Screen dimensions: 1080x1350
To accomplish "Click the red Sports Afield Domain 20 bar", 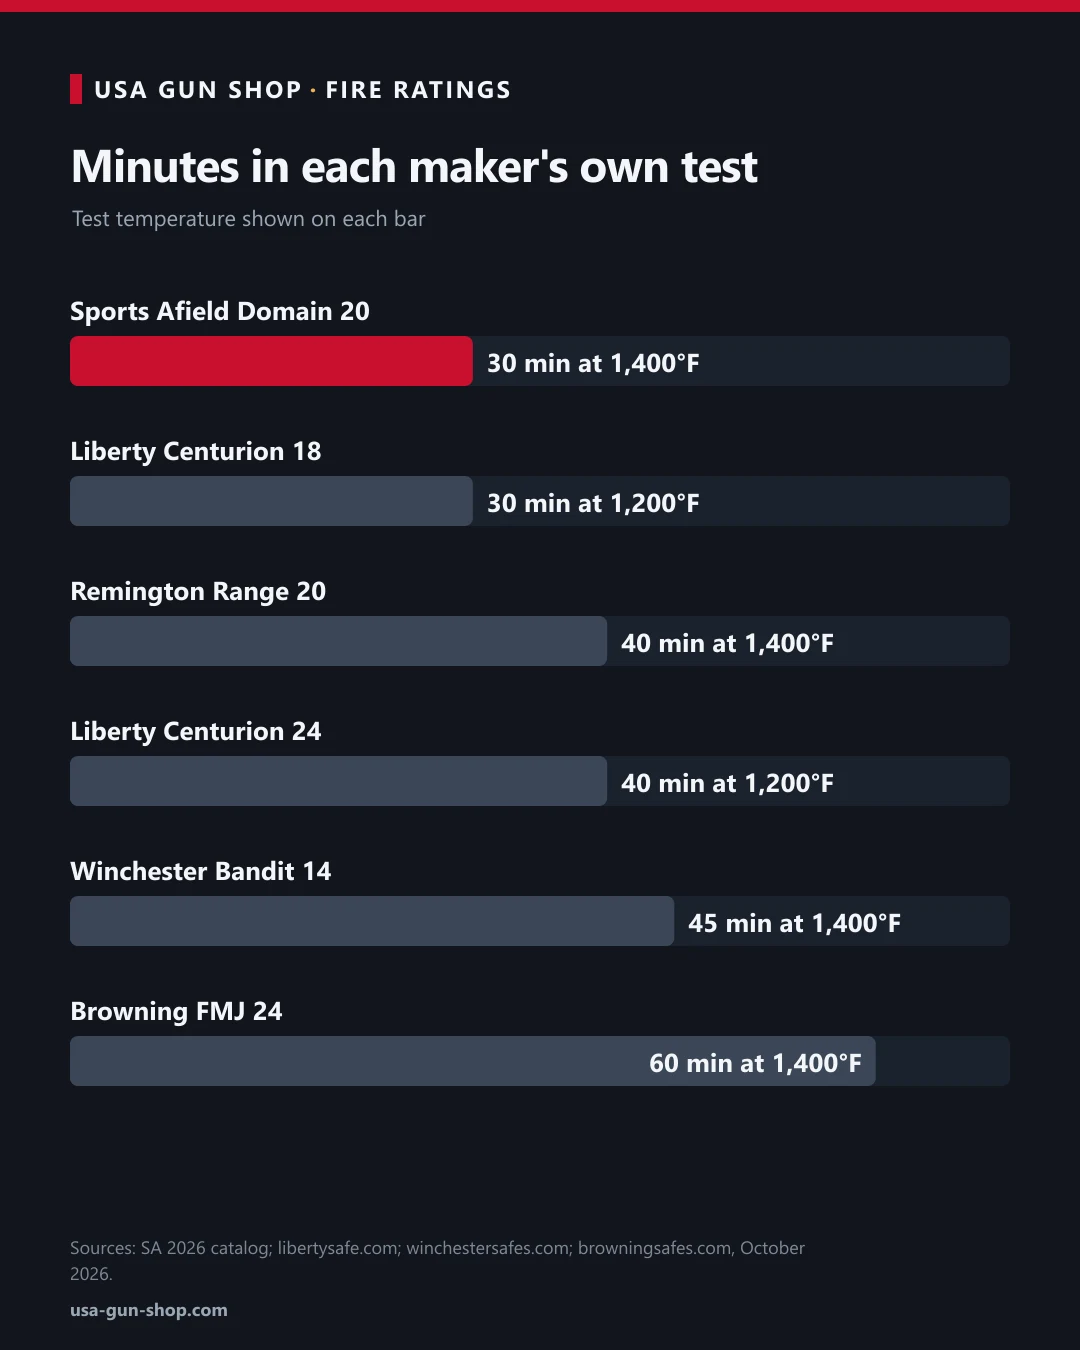I will 271,361.
